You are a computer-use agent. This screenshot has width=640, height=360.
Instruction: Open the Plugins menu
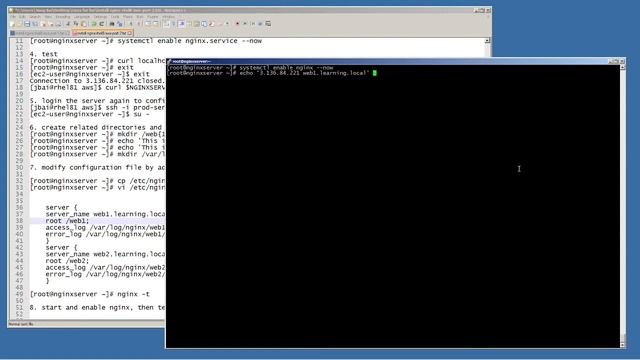153,17
